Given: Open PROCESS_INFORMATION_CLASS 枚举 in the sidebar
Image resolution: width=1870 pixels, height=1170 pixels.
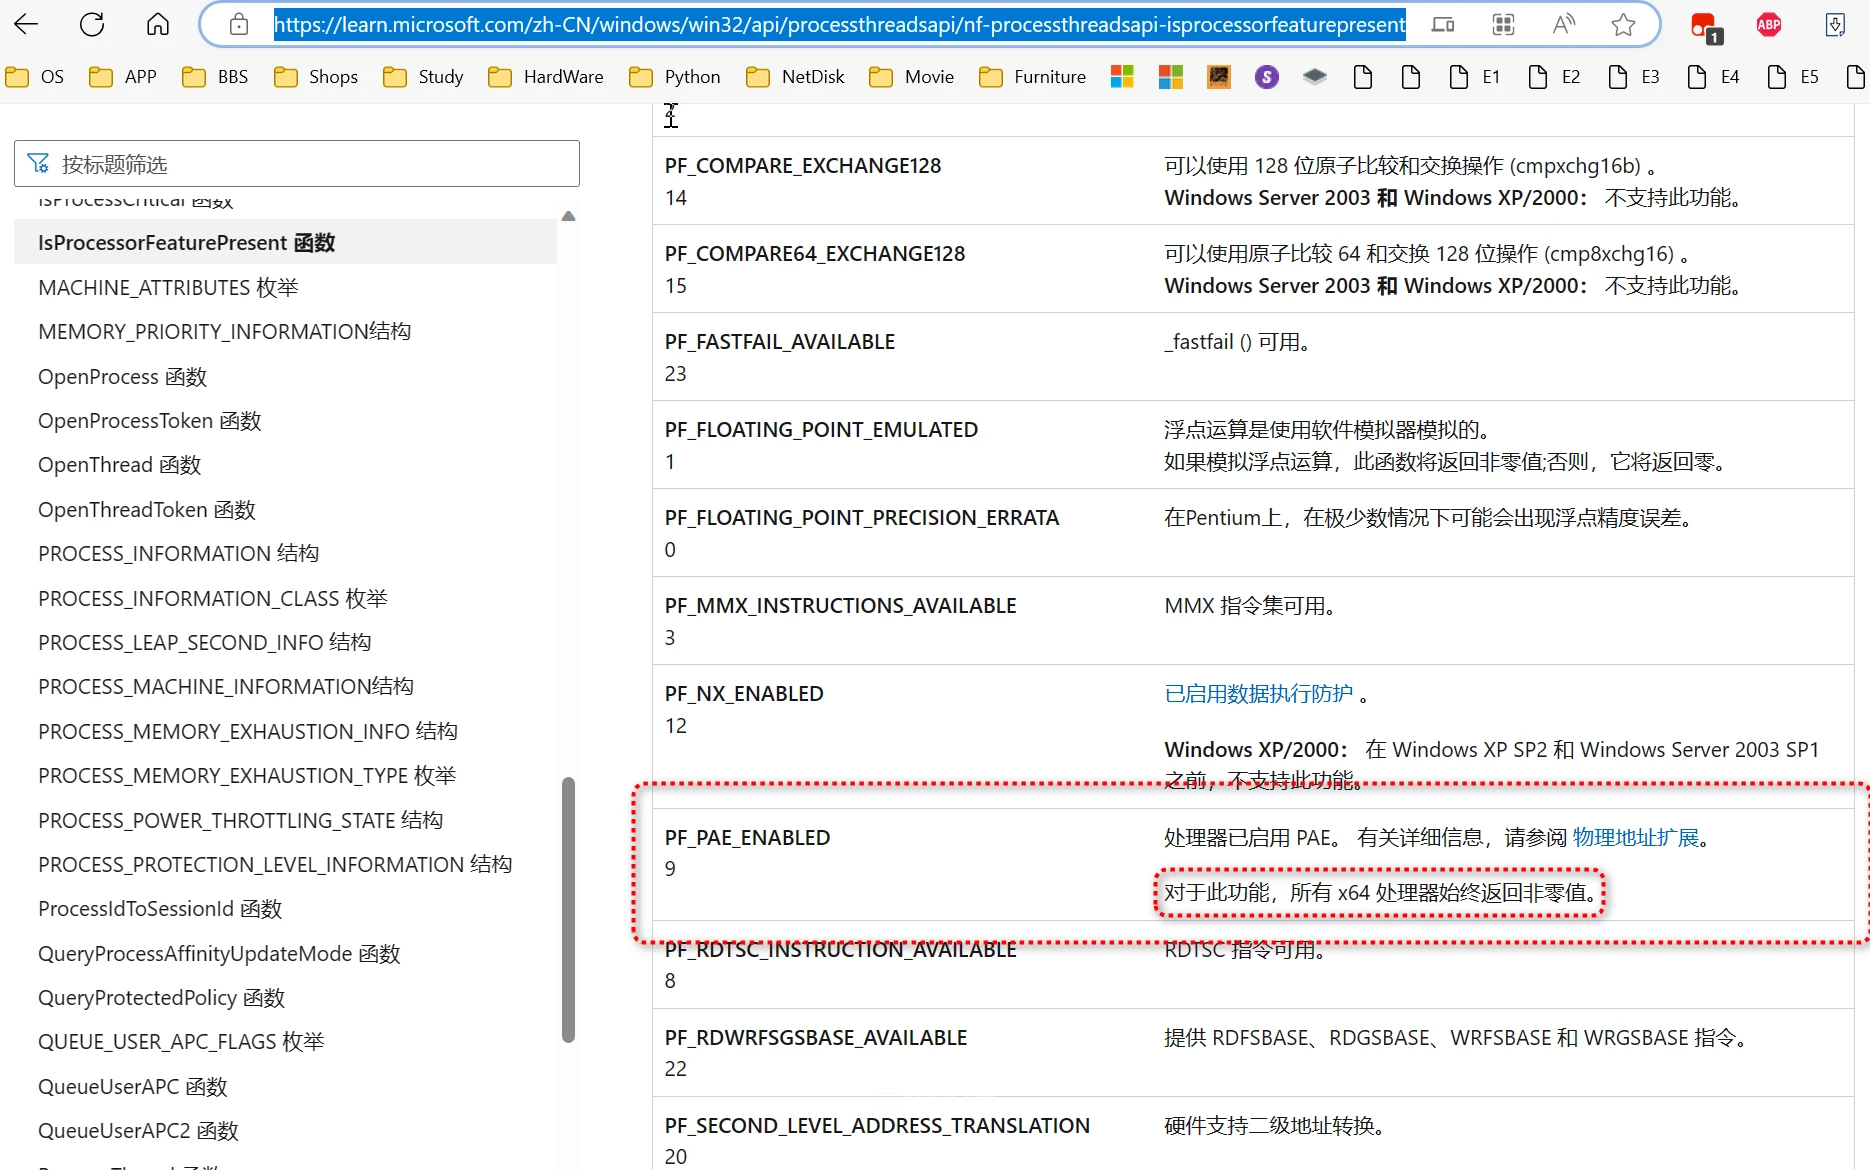Looking at the screenshot, I should [x=213, y=598].
